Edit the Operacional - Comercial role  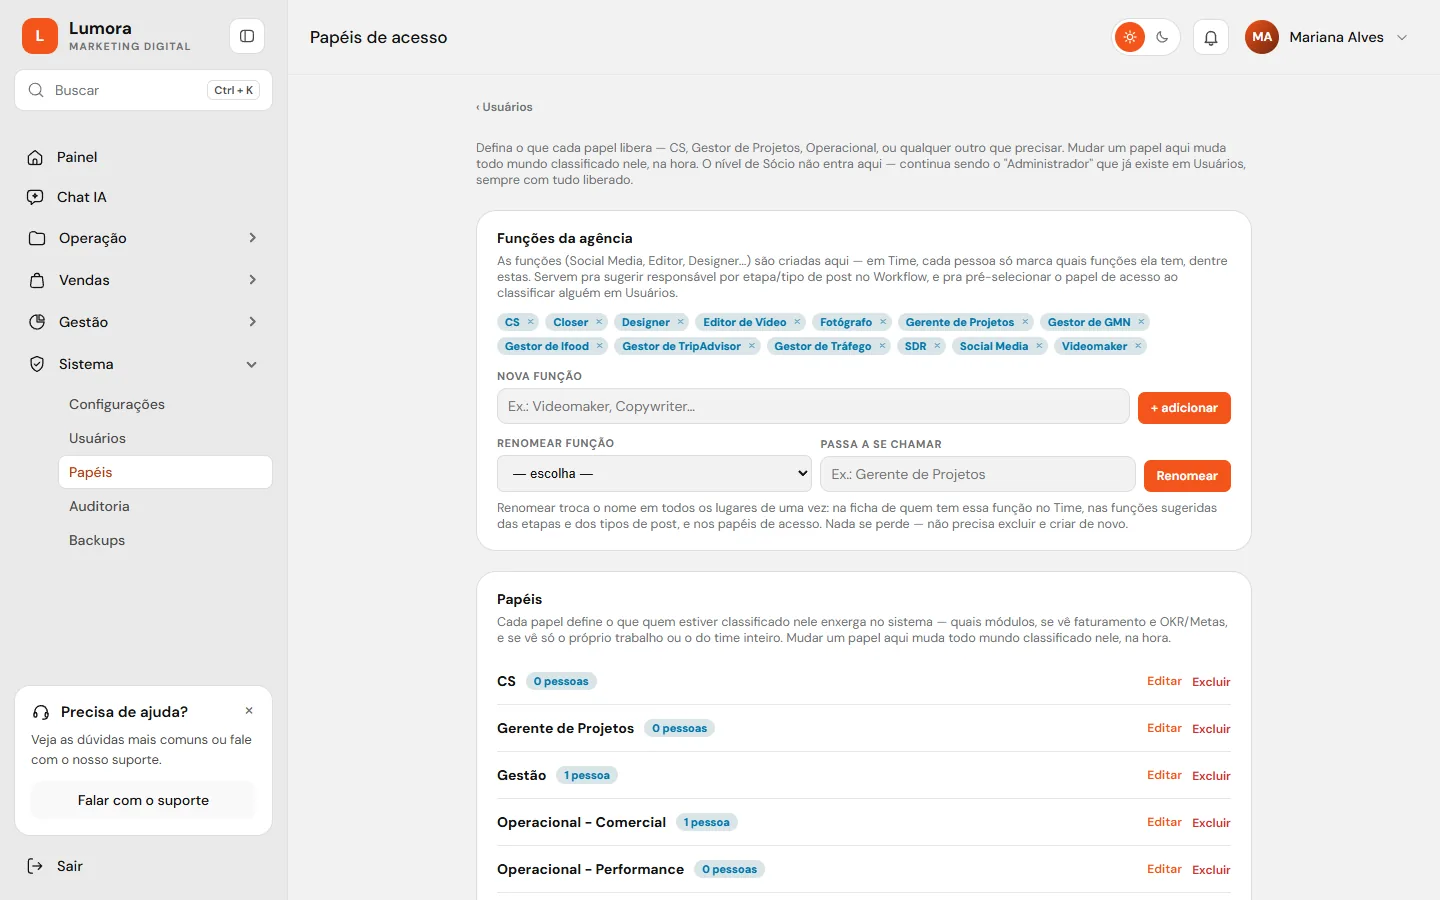click(1164, 822)
